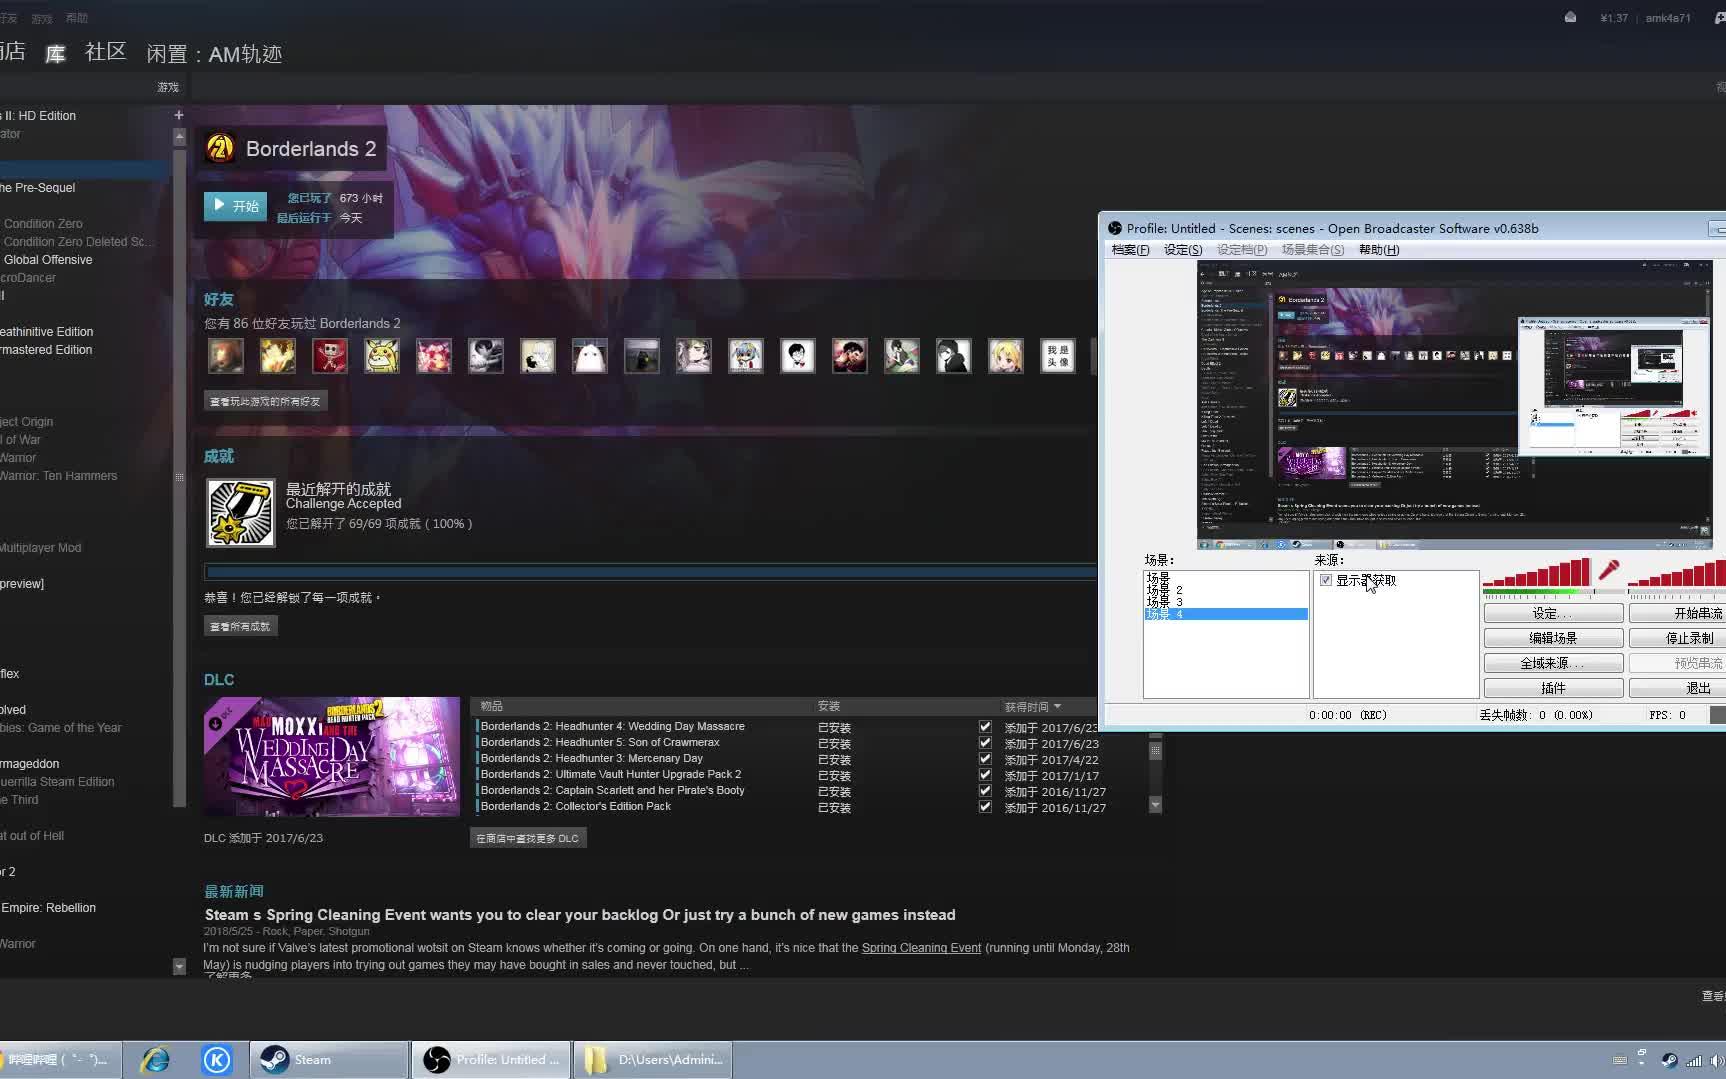The height and width of the screenshot is (1079, 1726).
Task: Open the Spring Cleaning Event link
Action: tap(921, 948)
